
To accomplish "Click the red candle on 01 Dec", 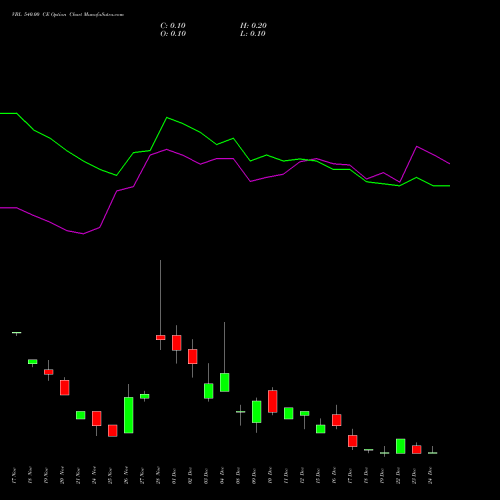I will click(177, 343).
